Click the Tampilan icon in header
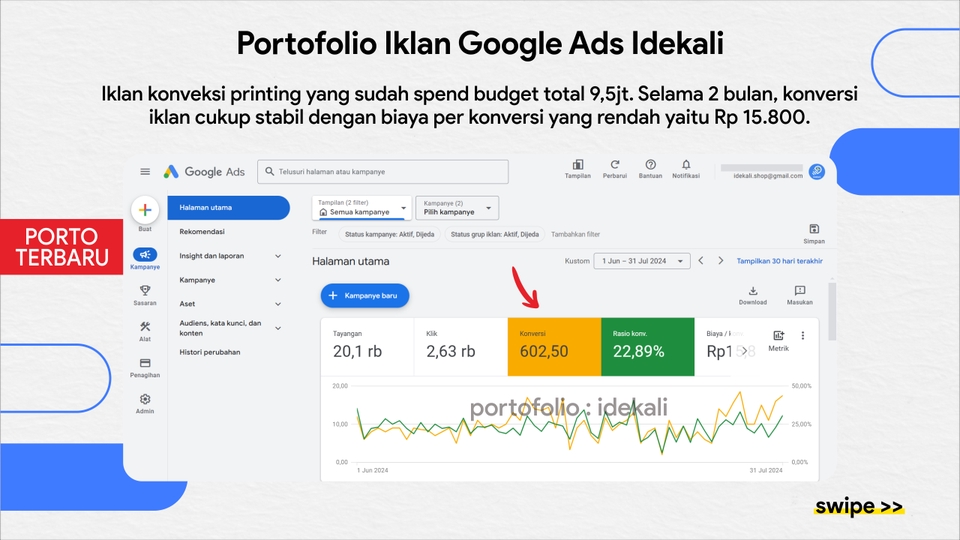960x540 pixels. coord(577,165)
